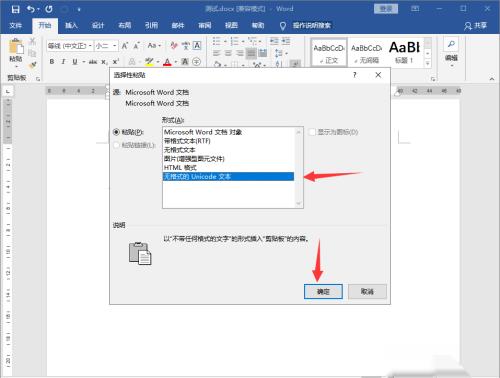
Task: Click the Numbering list icon
Action: 235,41
